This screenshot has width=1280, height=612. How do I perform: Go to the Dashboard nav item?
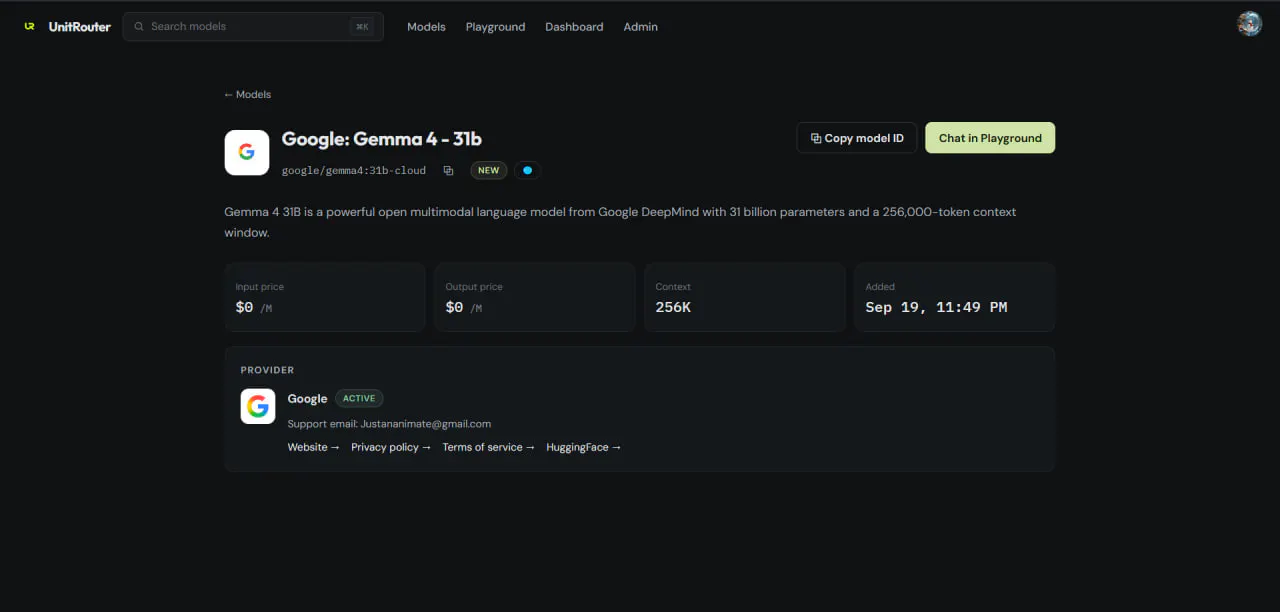[574, 27]
